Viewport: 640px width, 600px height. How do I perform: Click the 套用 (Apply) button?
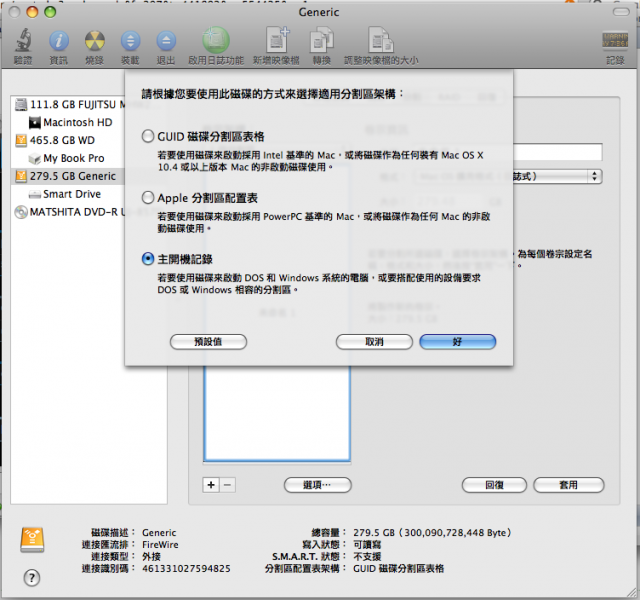click(569, 485)
